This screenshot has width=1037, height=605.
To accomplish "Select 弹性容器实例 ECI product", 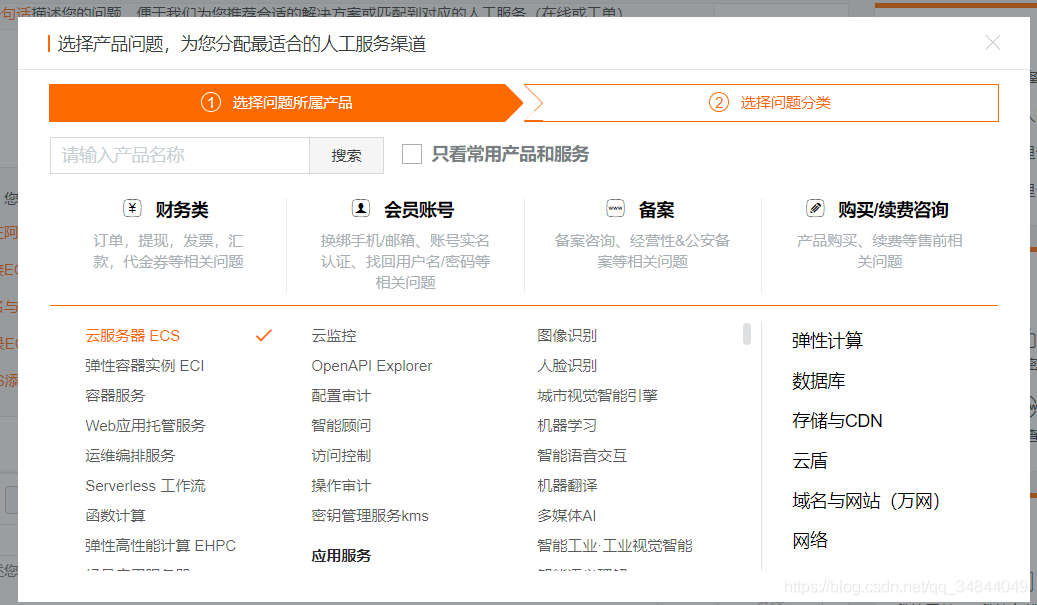I will coord(145,366).
